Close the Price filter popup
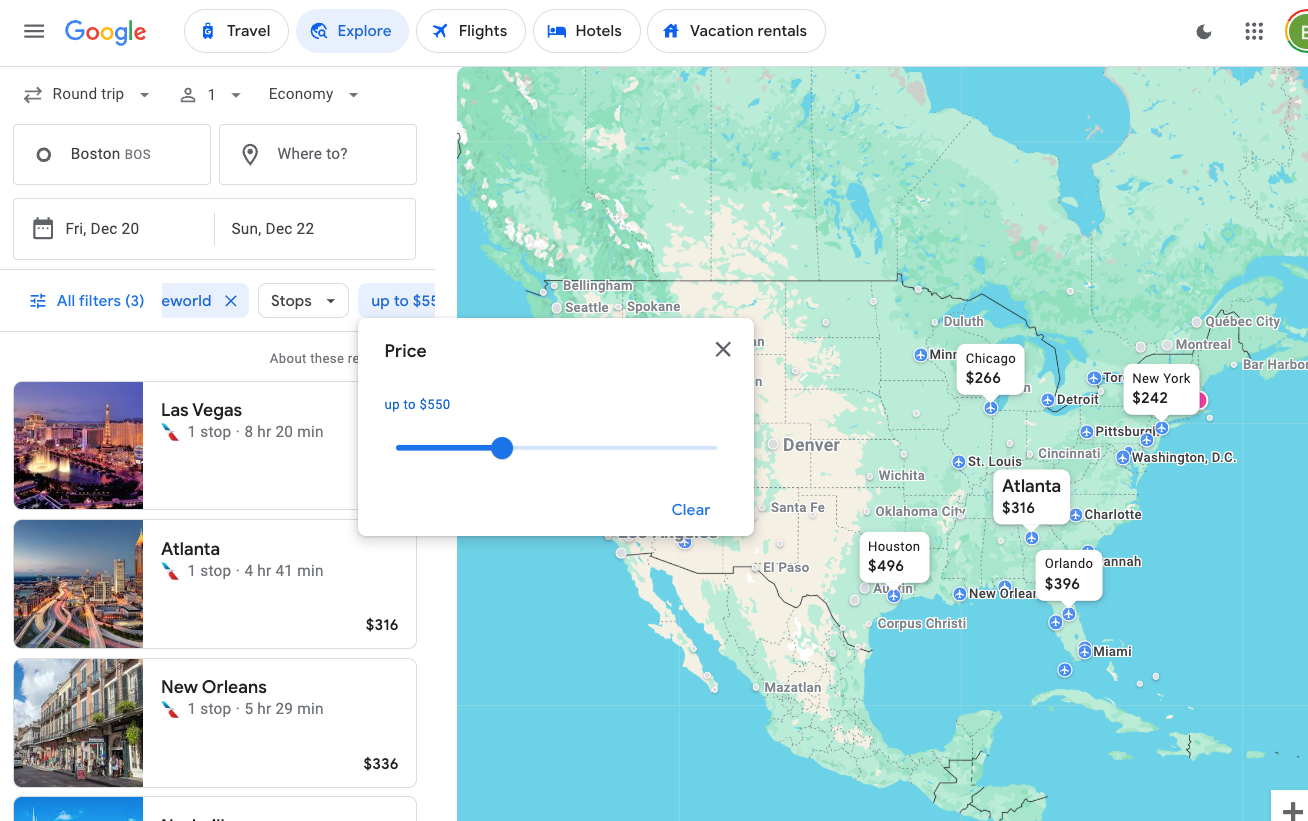 tap(723, 349)
